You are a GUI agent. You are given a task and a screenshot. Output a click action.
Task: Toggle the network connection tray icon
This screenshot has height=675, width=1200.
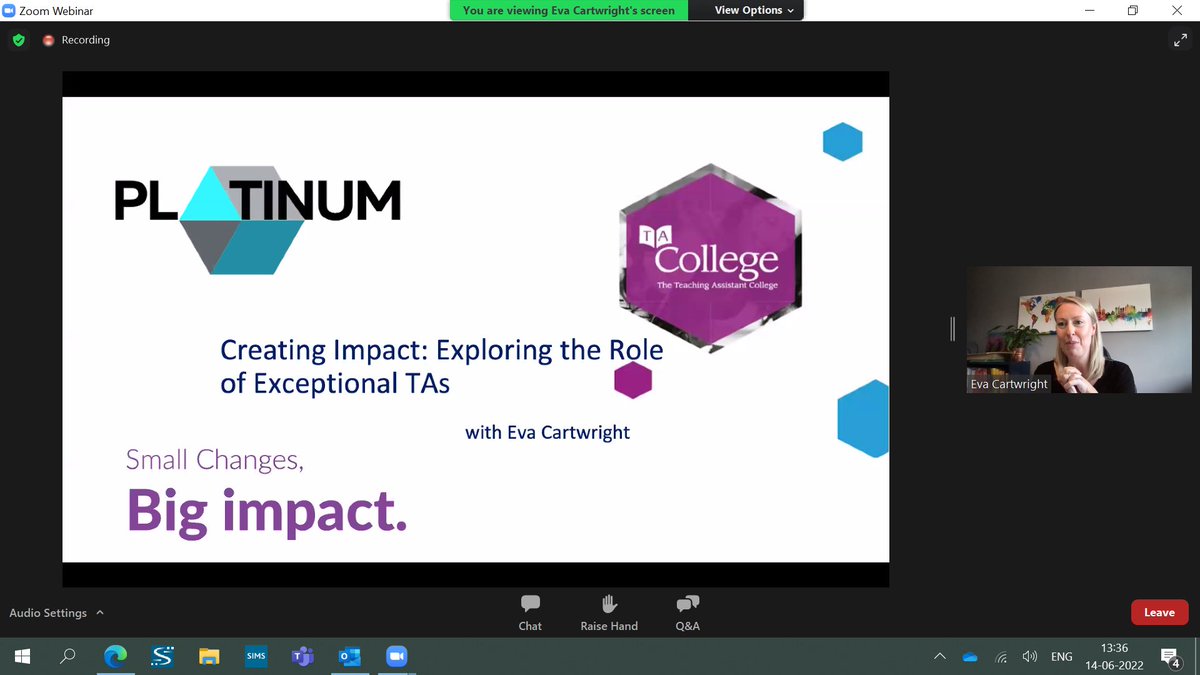pos(1000,656)
